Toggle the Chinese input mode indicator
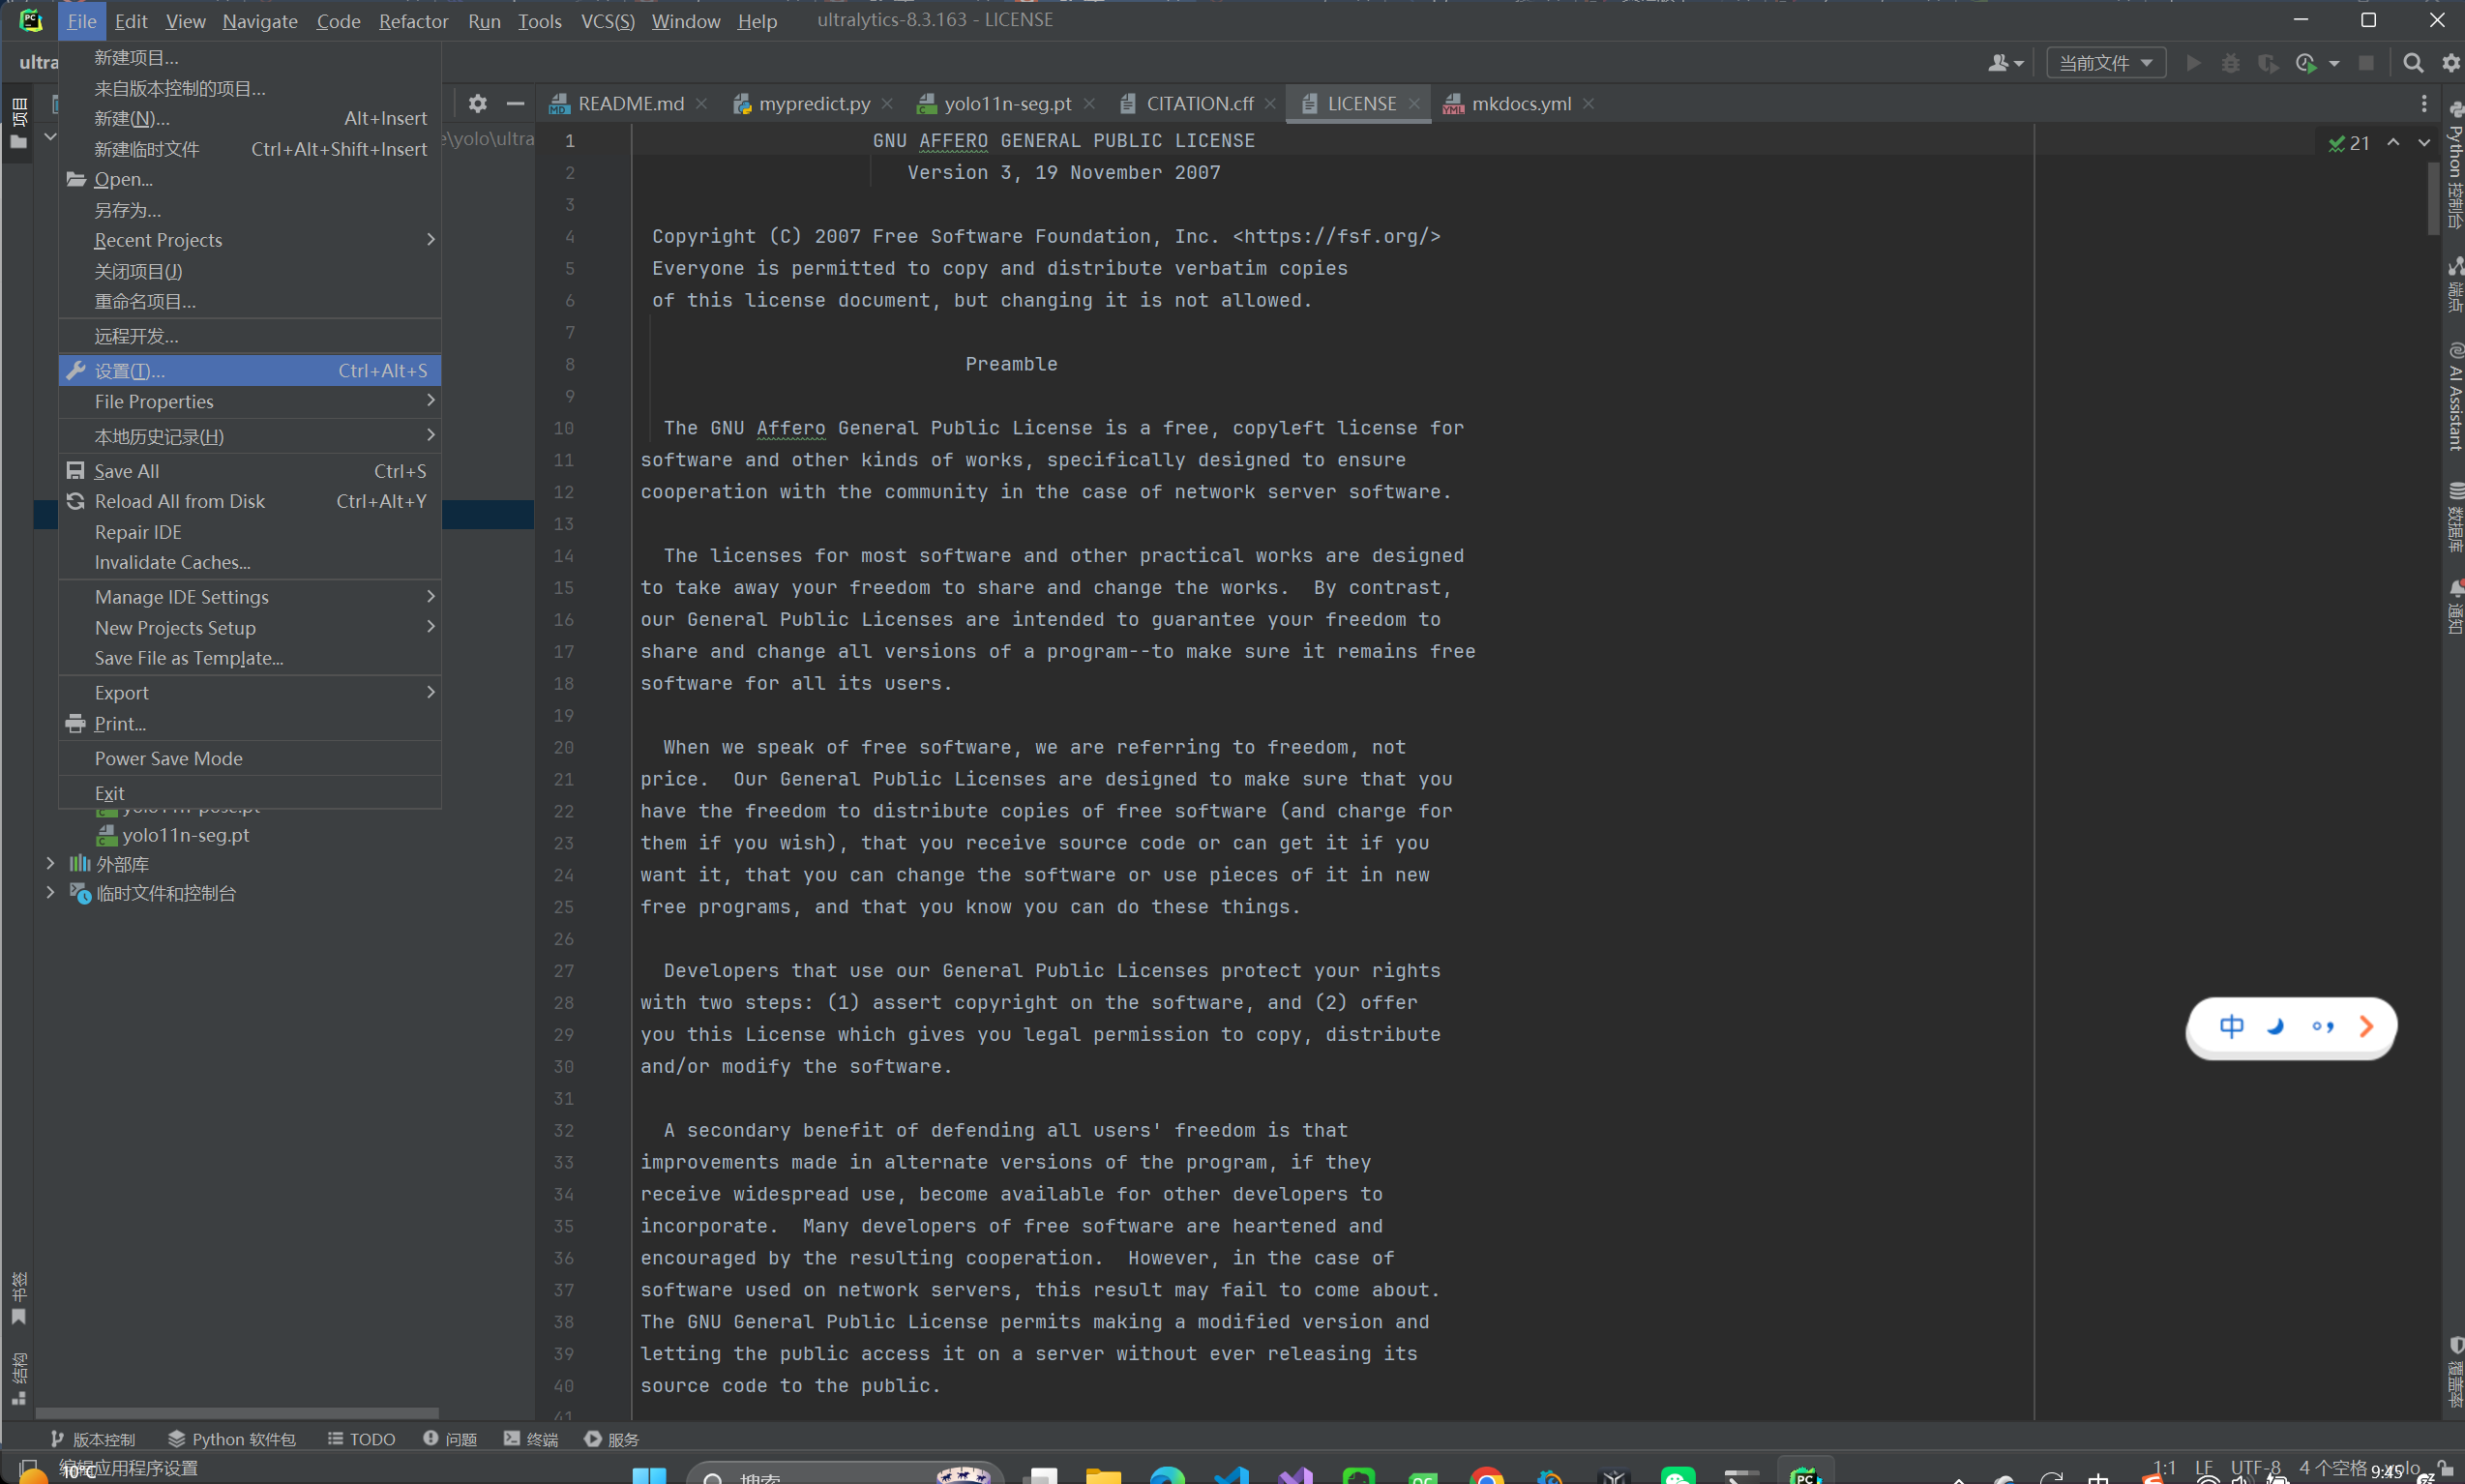The width and height of the screenshot is (2465, 1484). click(x=2231, y=1026)
